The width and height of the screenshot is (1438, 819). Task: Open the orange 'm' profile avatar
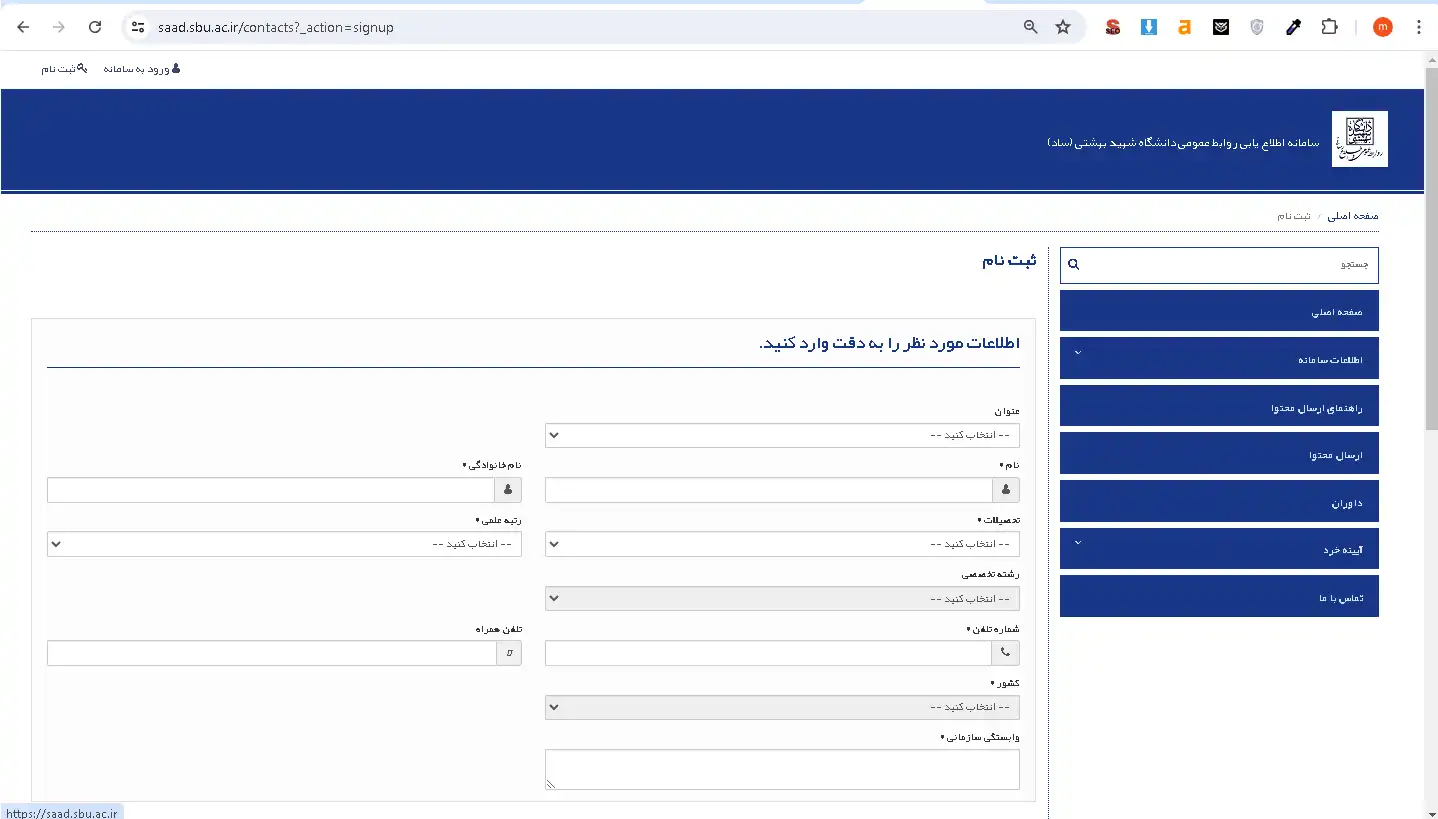[x=1383, y=27]
